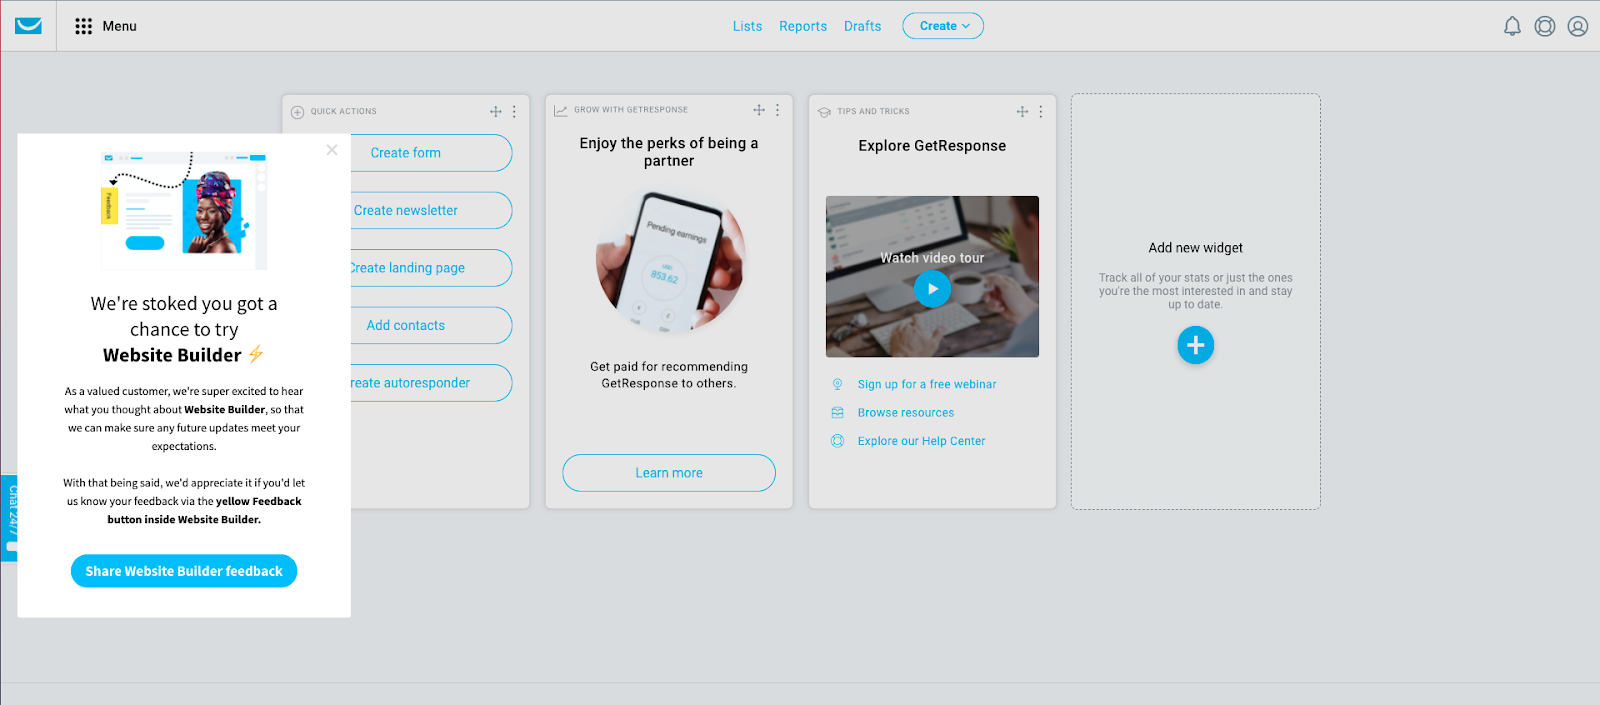The image size is (1600, 705).
Task: Click the GetResponse envelope logo
Action: pyautogui.click(x=29, y=26)
